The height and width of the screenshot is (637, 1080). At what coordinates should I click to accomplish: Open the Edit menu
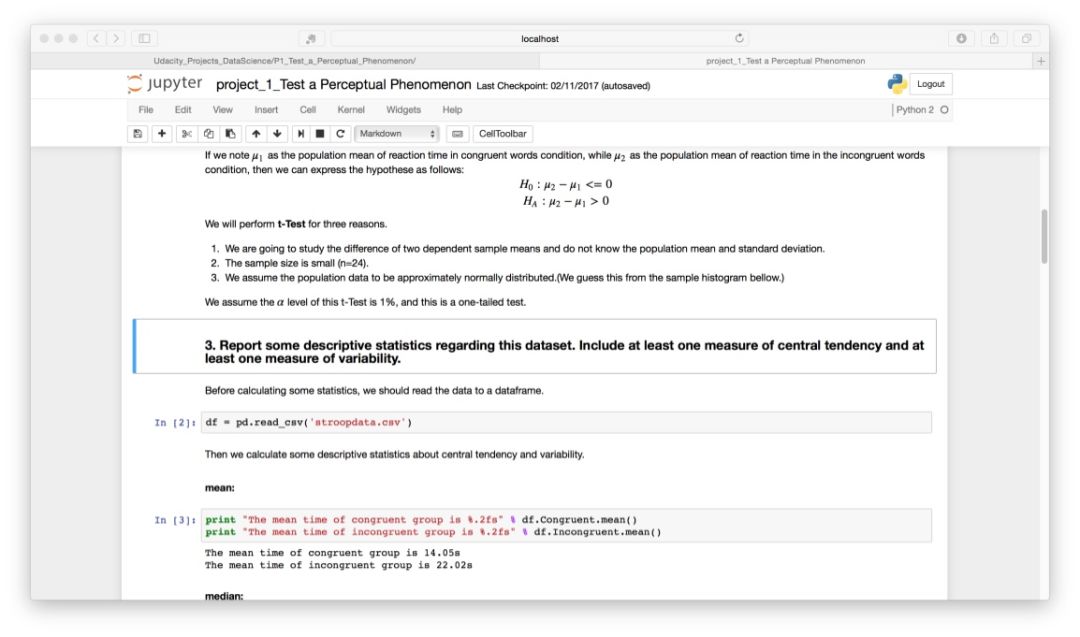coord(183,109)
